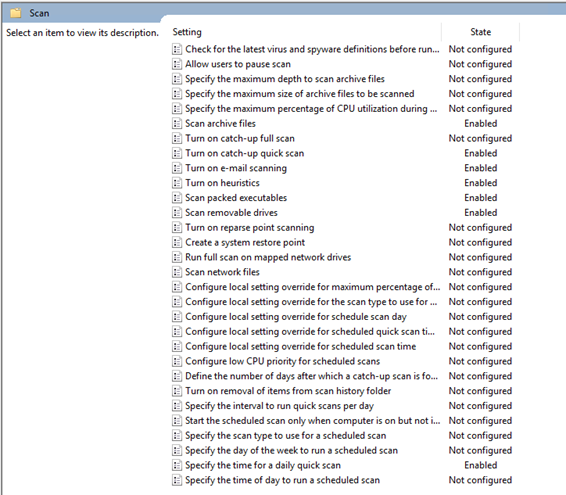Select icon for Turn on e-mail scanning
Image resolution: width=566 pixels, height=495 pixels.
click(177, 168)
